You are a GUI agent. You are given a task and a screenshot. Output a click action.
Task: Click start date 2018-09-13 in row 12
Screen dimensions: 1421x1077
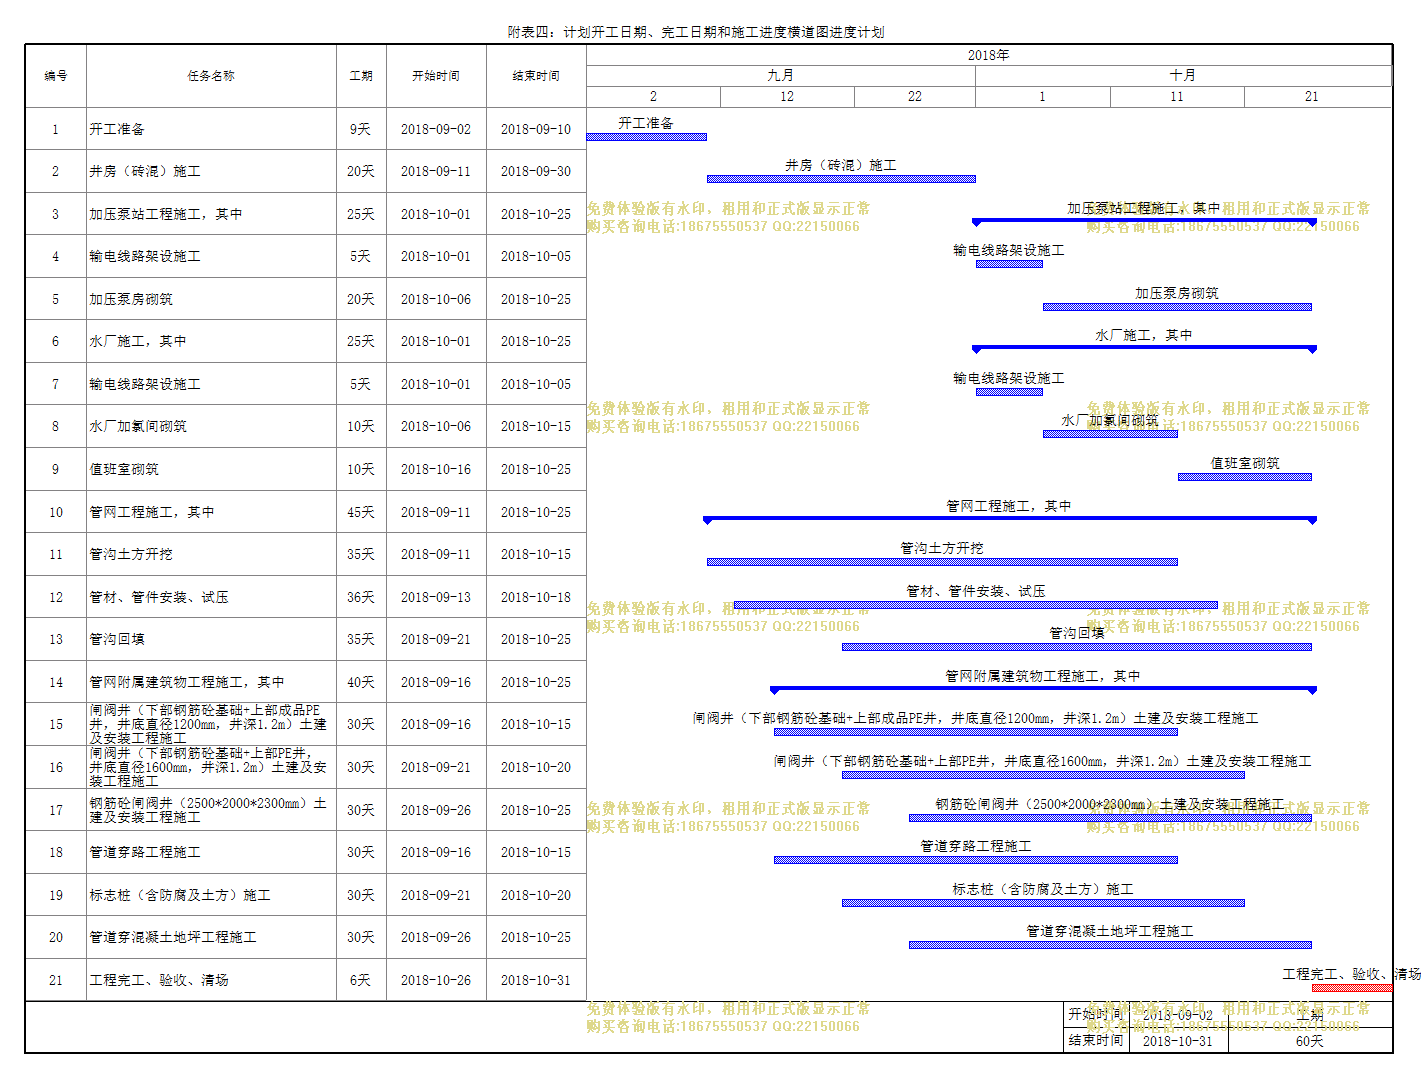point(436,597)
